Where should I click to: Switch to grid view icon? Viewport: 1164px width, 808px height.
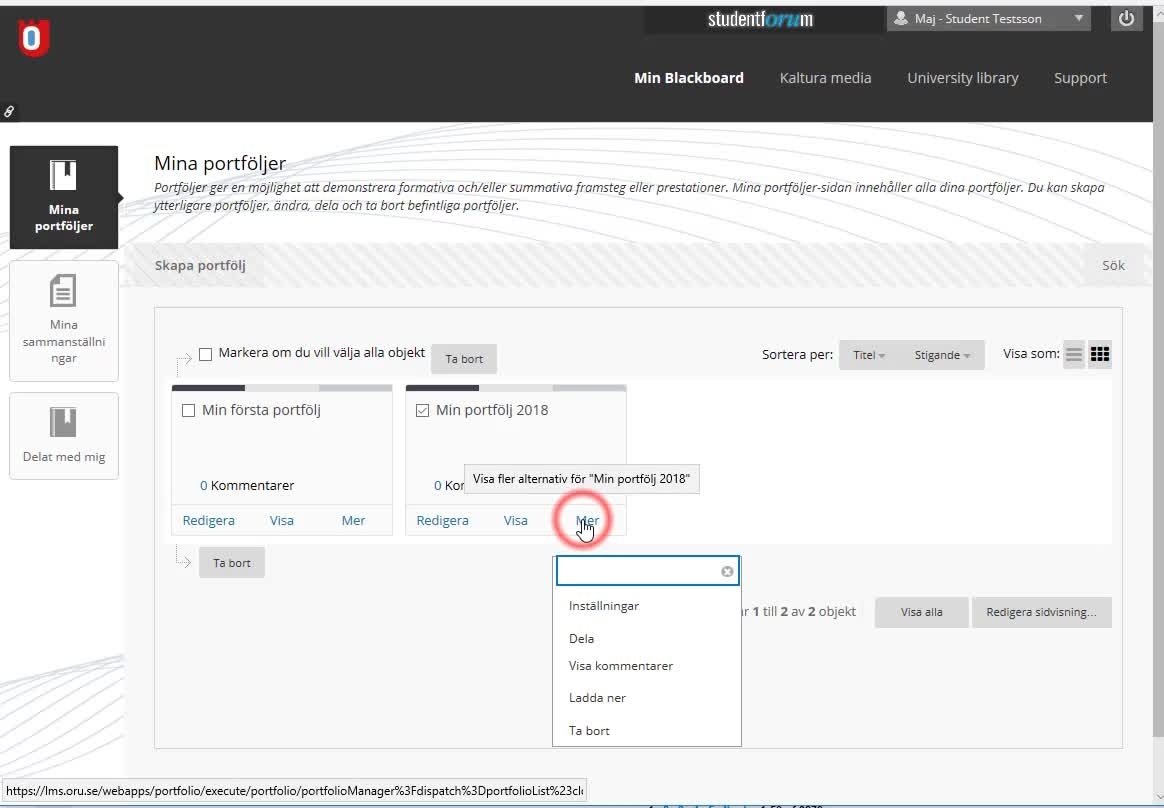click(x=1099, y=354)
